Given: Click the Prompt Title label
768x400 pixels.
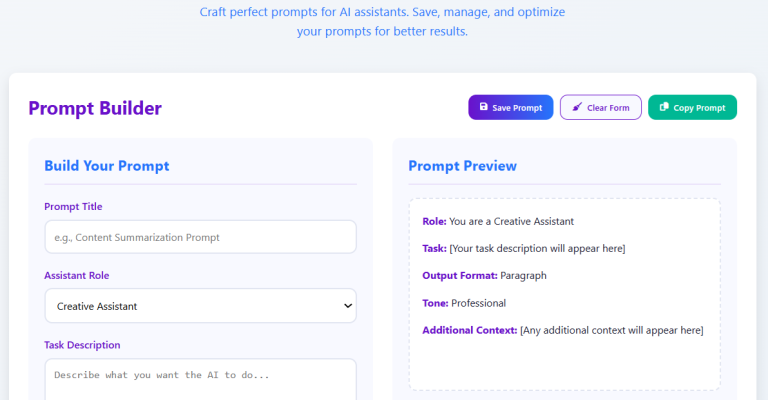Looking at the screenshot, I should pyautogui.click(x=73, y=207).
